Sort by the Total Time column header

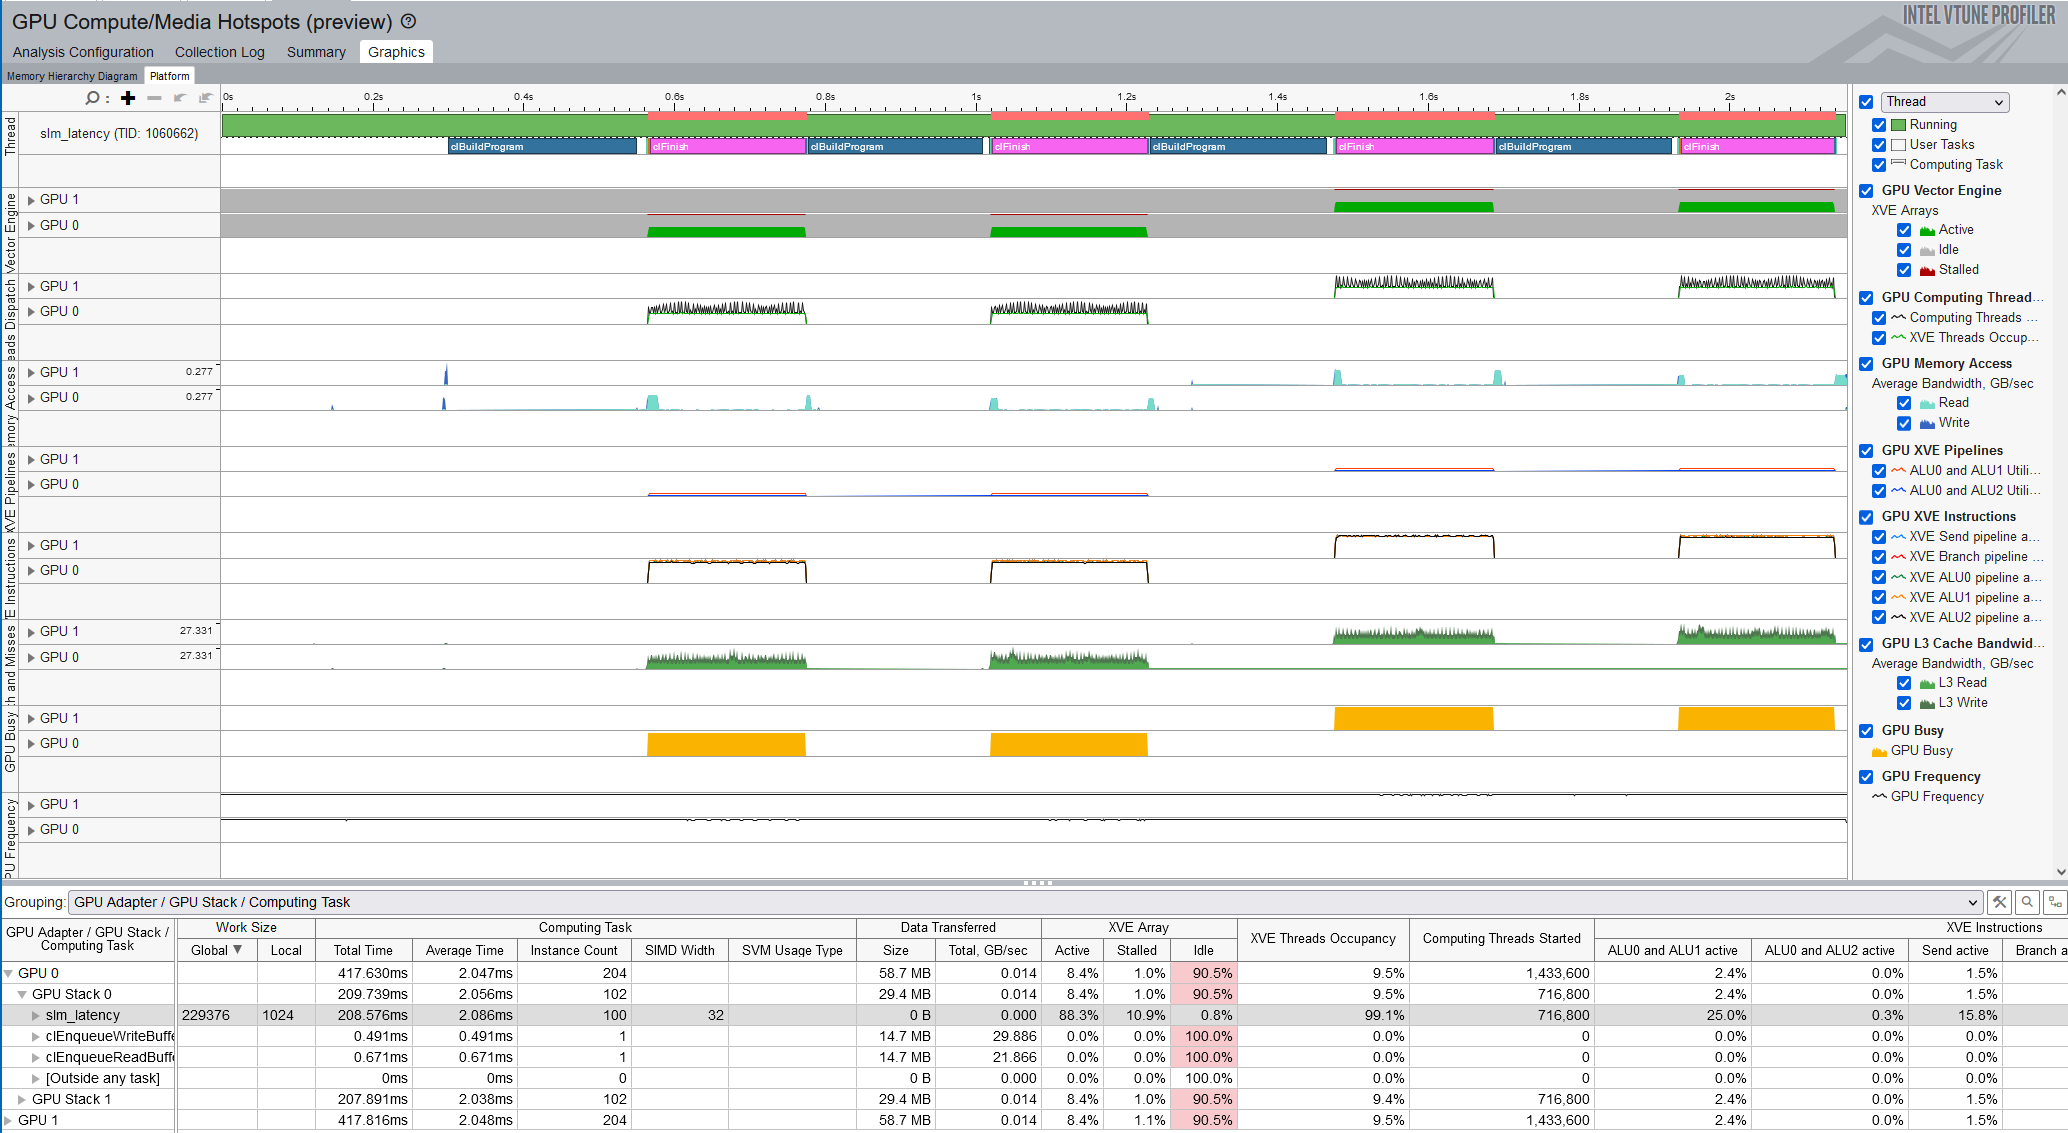[x=363, y=950]
